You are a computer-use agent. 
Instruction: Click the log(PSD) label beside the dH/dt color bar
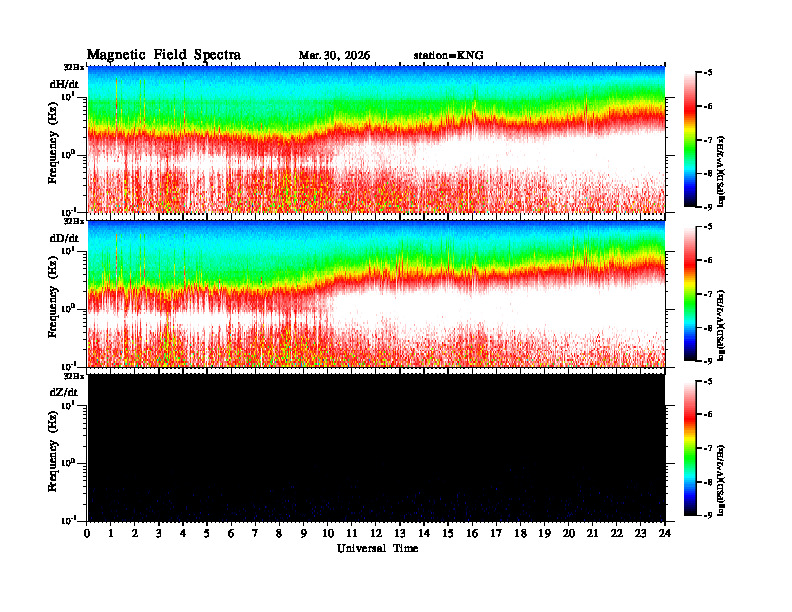pyautogui.click(x=721, y=171)
